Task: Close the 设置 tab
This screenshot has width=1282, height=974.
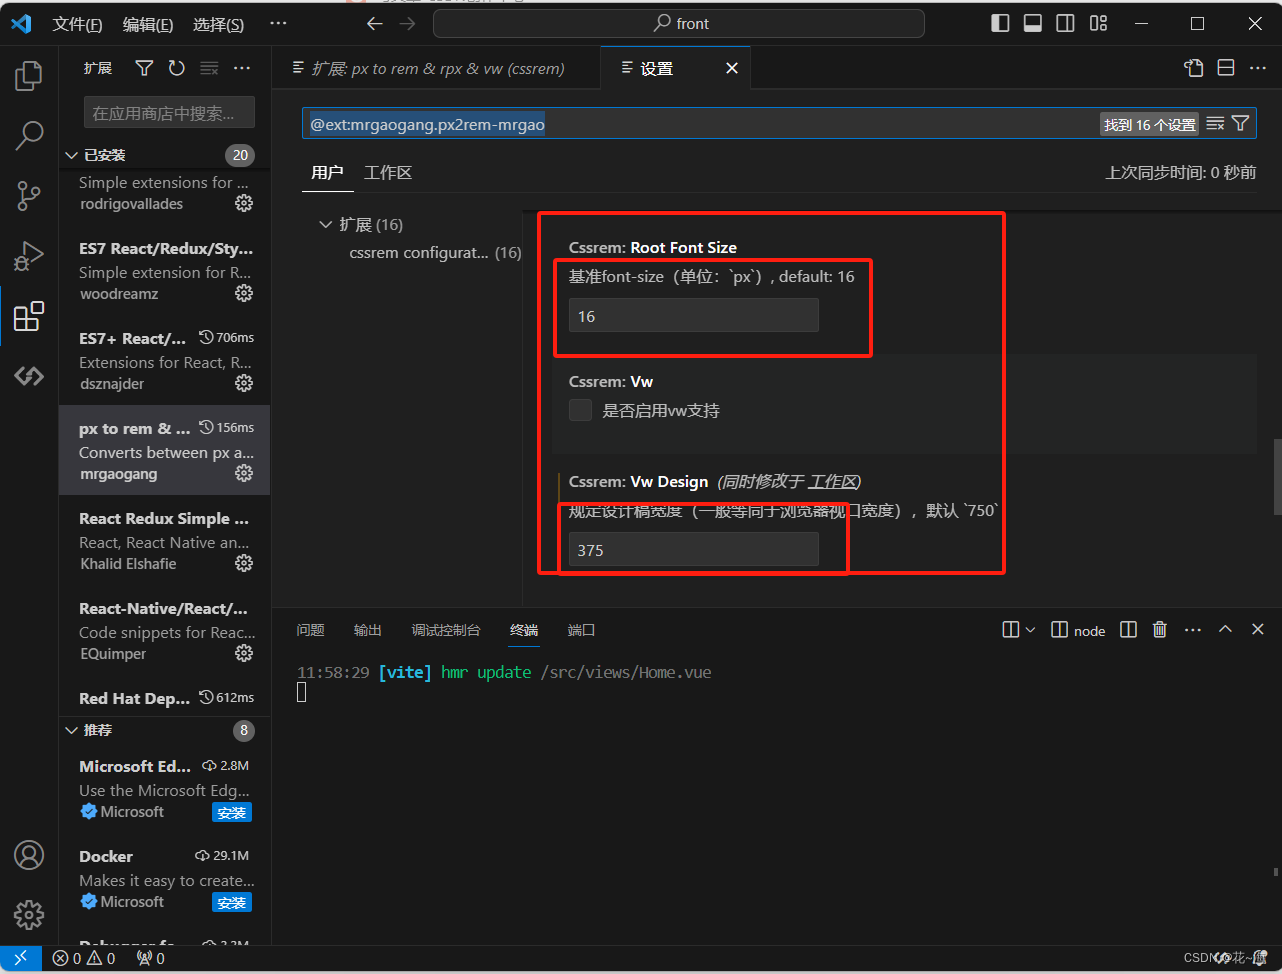Action: point(732,68)
